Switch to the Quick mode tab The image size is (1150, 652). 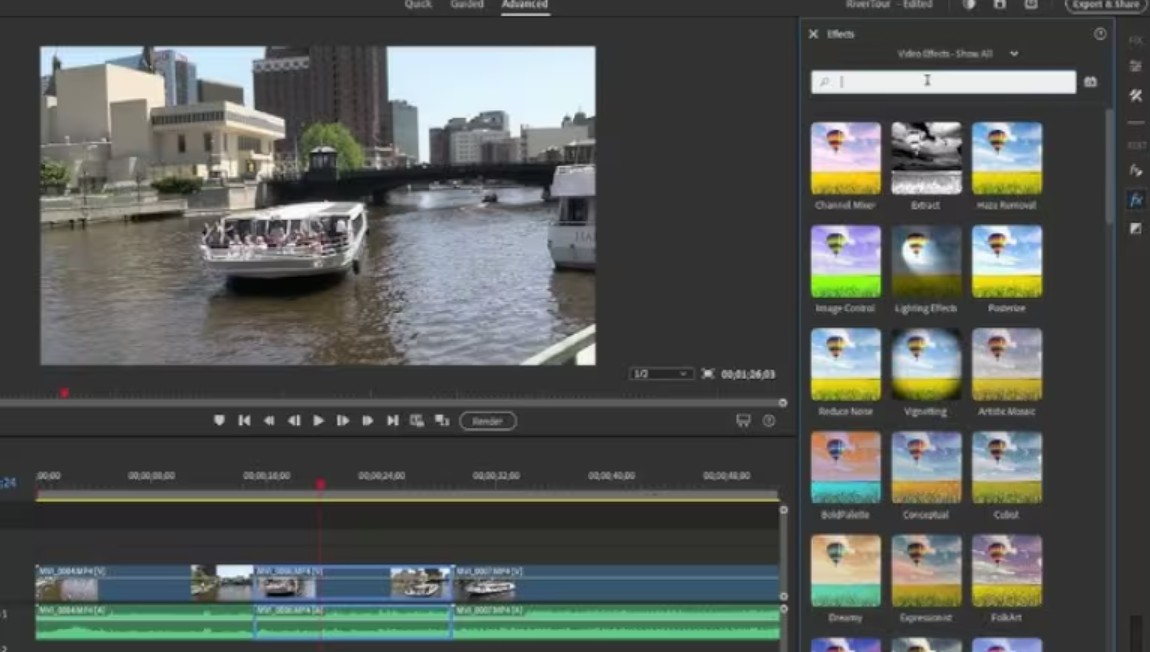[x=418, y=5]
